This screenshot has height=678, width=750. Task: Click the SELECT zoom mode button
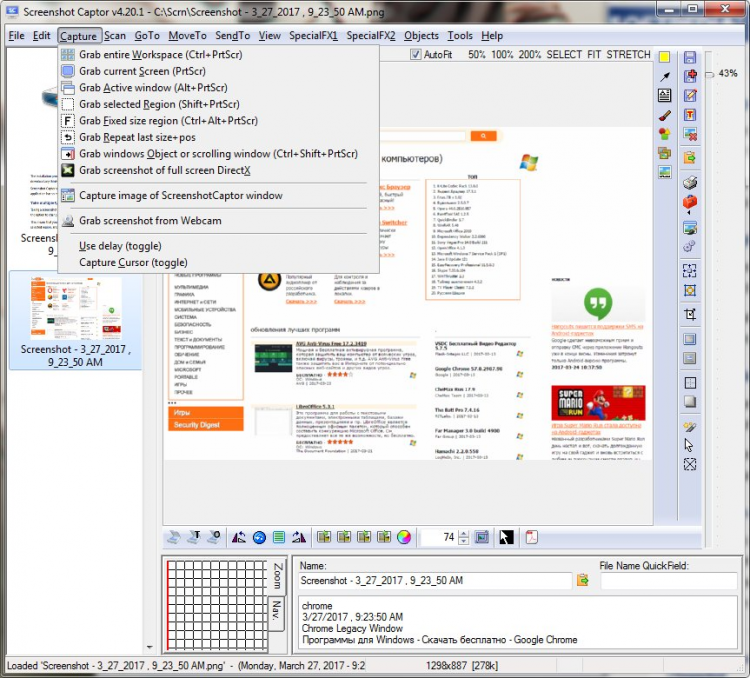point(564,55)
